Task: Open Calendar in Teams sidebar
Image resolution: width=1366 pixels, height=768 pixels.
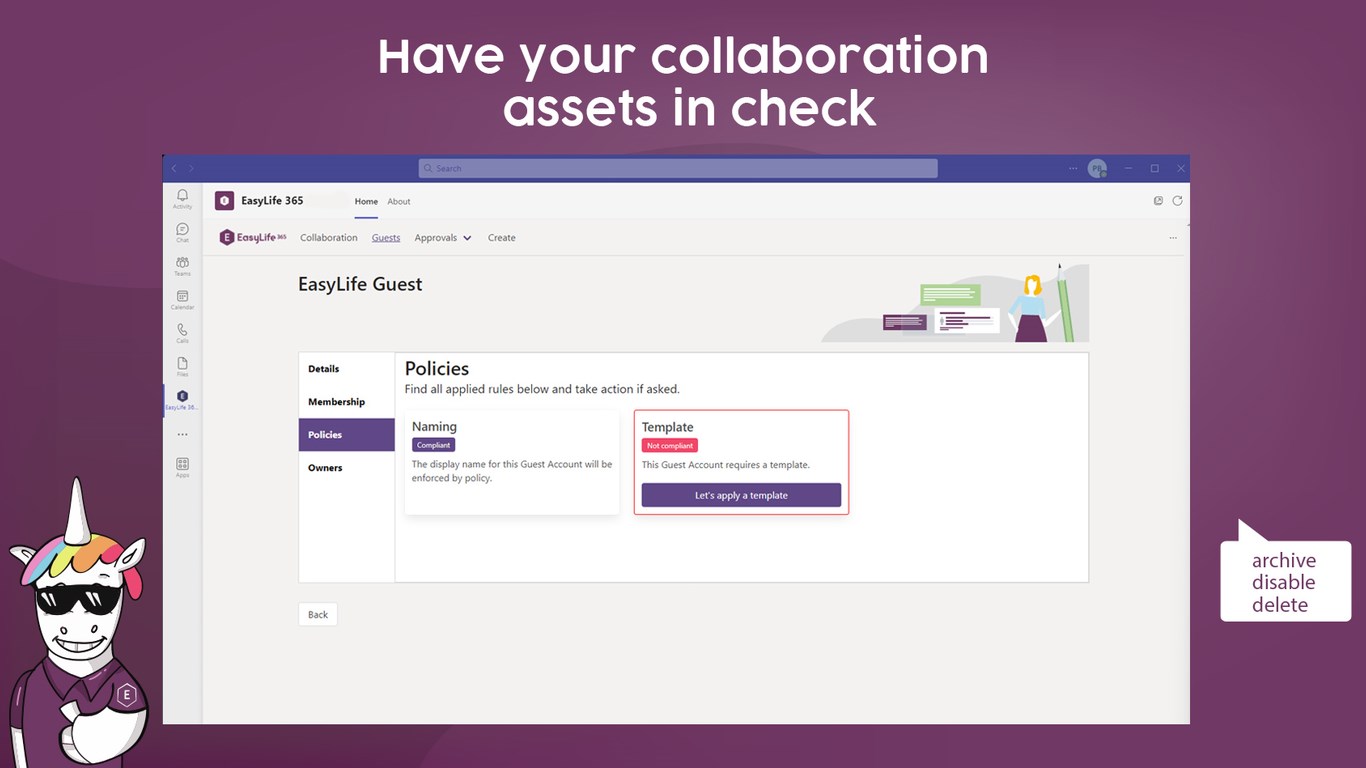Action: [182, 300]
